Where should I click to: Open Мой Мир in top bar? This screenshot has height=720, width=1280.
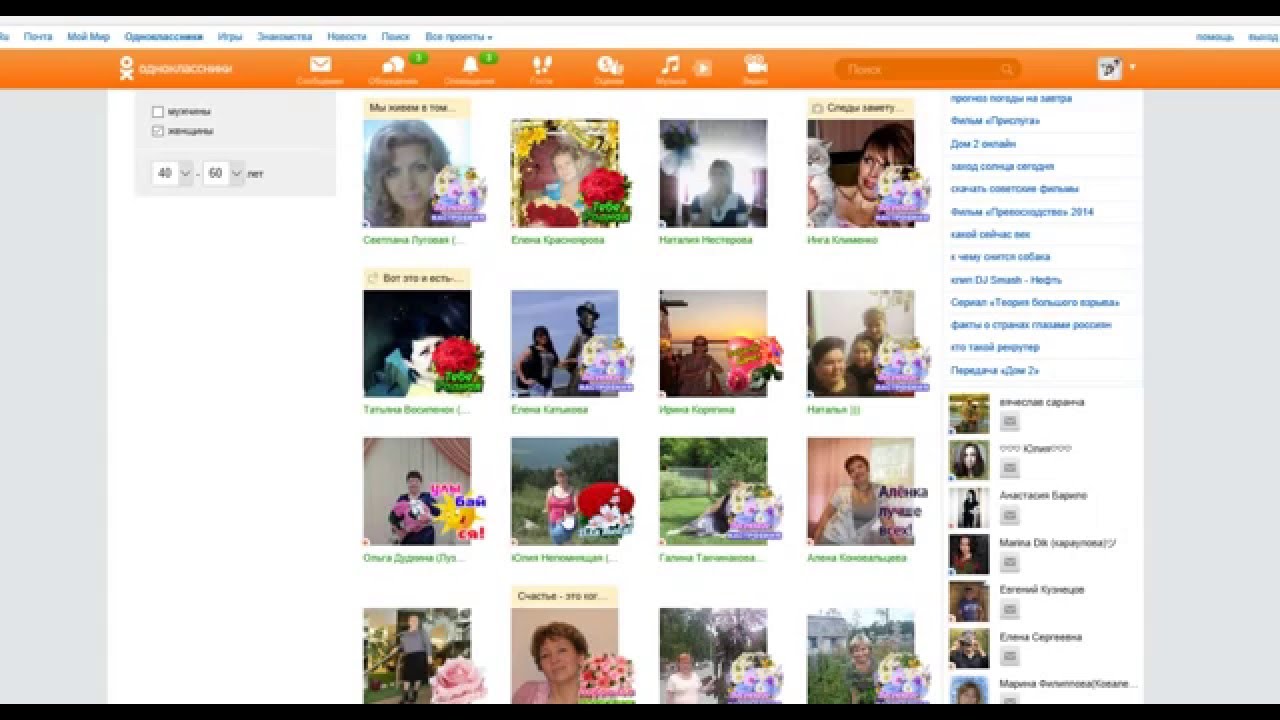pos(88,37)
